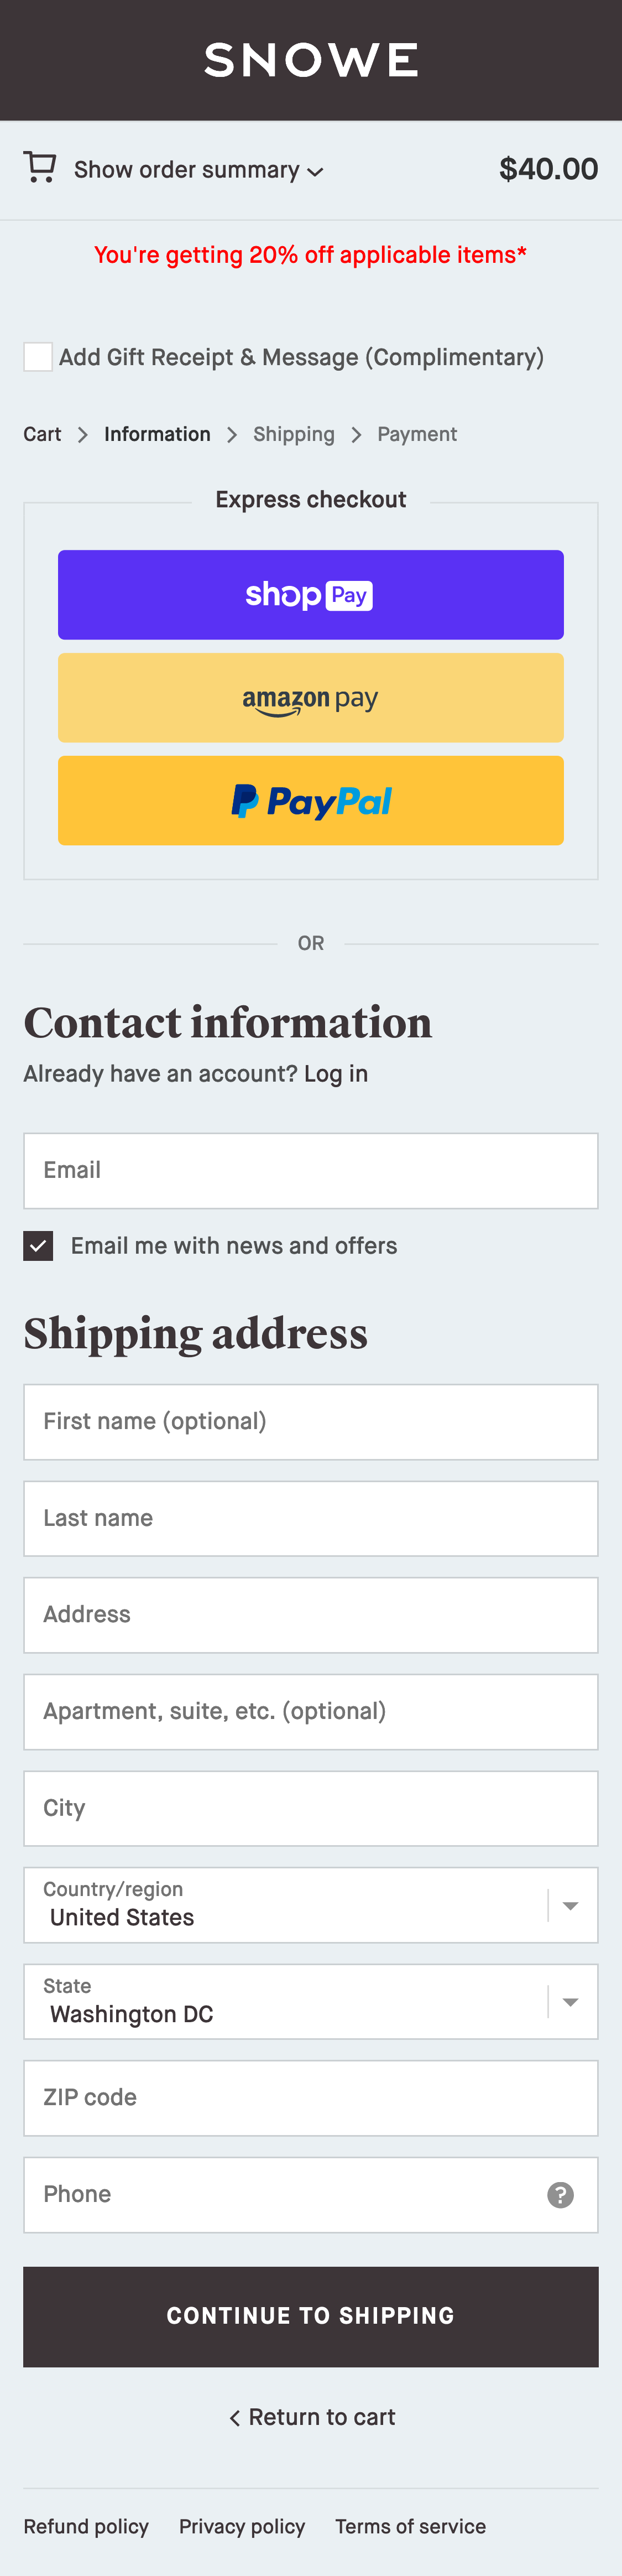
Task: Open the State dropdown
Action: click(x=310, y=2002)
